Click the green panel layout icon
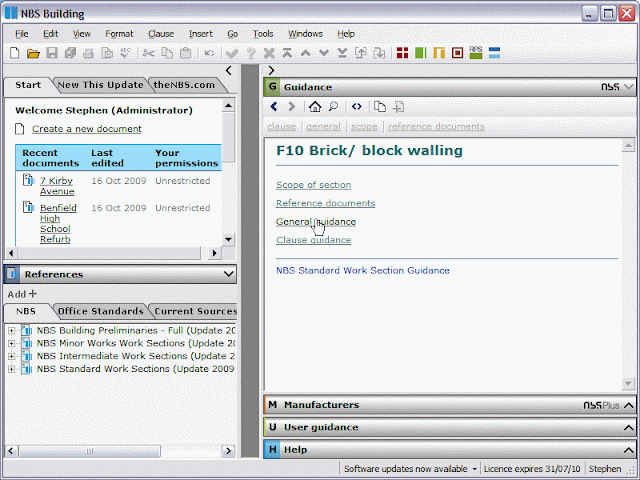The width and height of the screenshot is (640, 480). click(x=420, y=53)
